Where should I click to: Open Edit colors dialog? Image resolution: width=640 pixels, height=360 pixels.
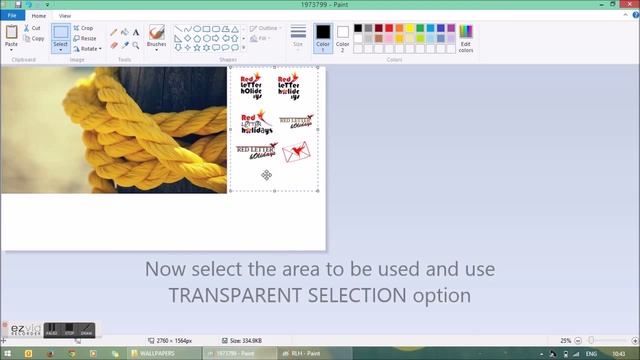click(466, 39)
